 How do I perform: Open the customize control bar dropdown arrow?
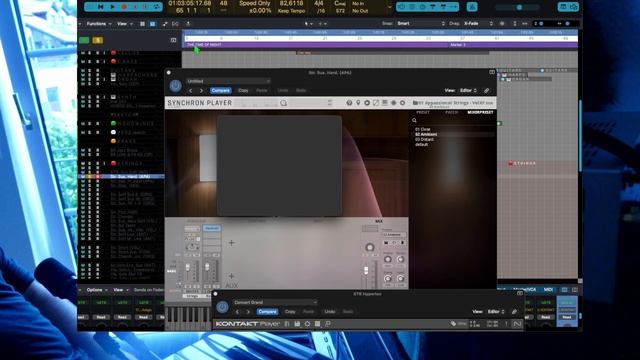tap(390, 7)
